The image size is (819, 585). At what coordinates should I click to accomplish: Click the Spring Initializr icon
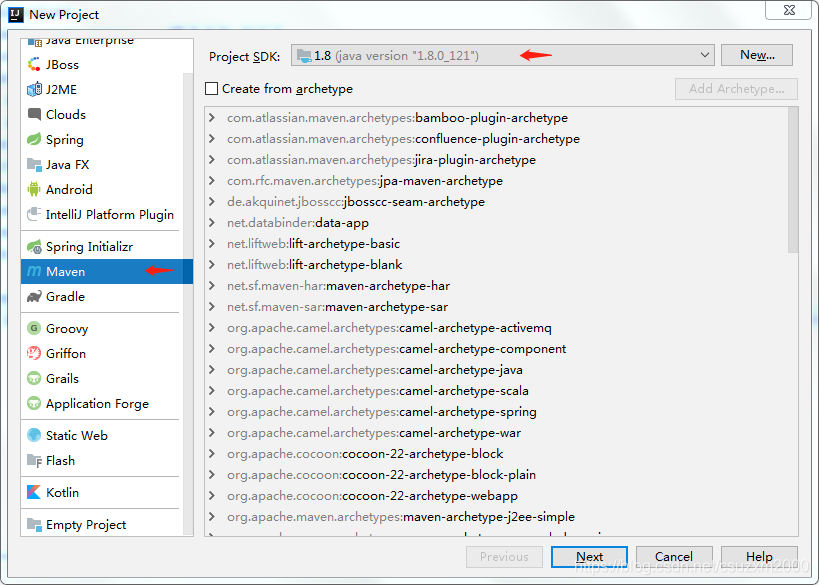point(34,247)
